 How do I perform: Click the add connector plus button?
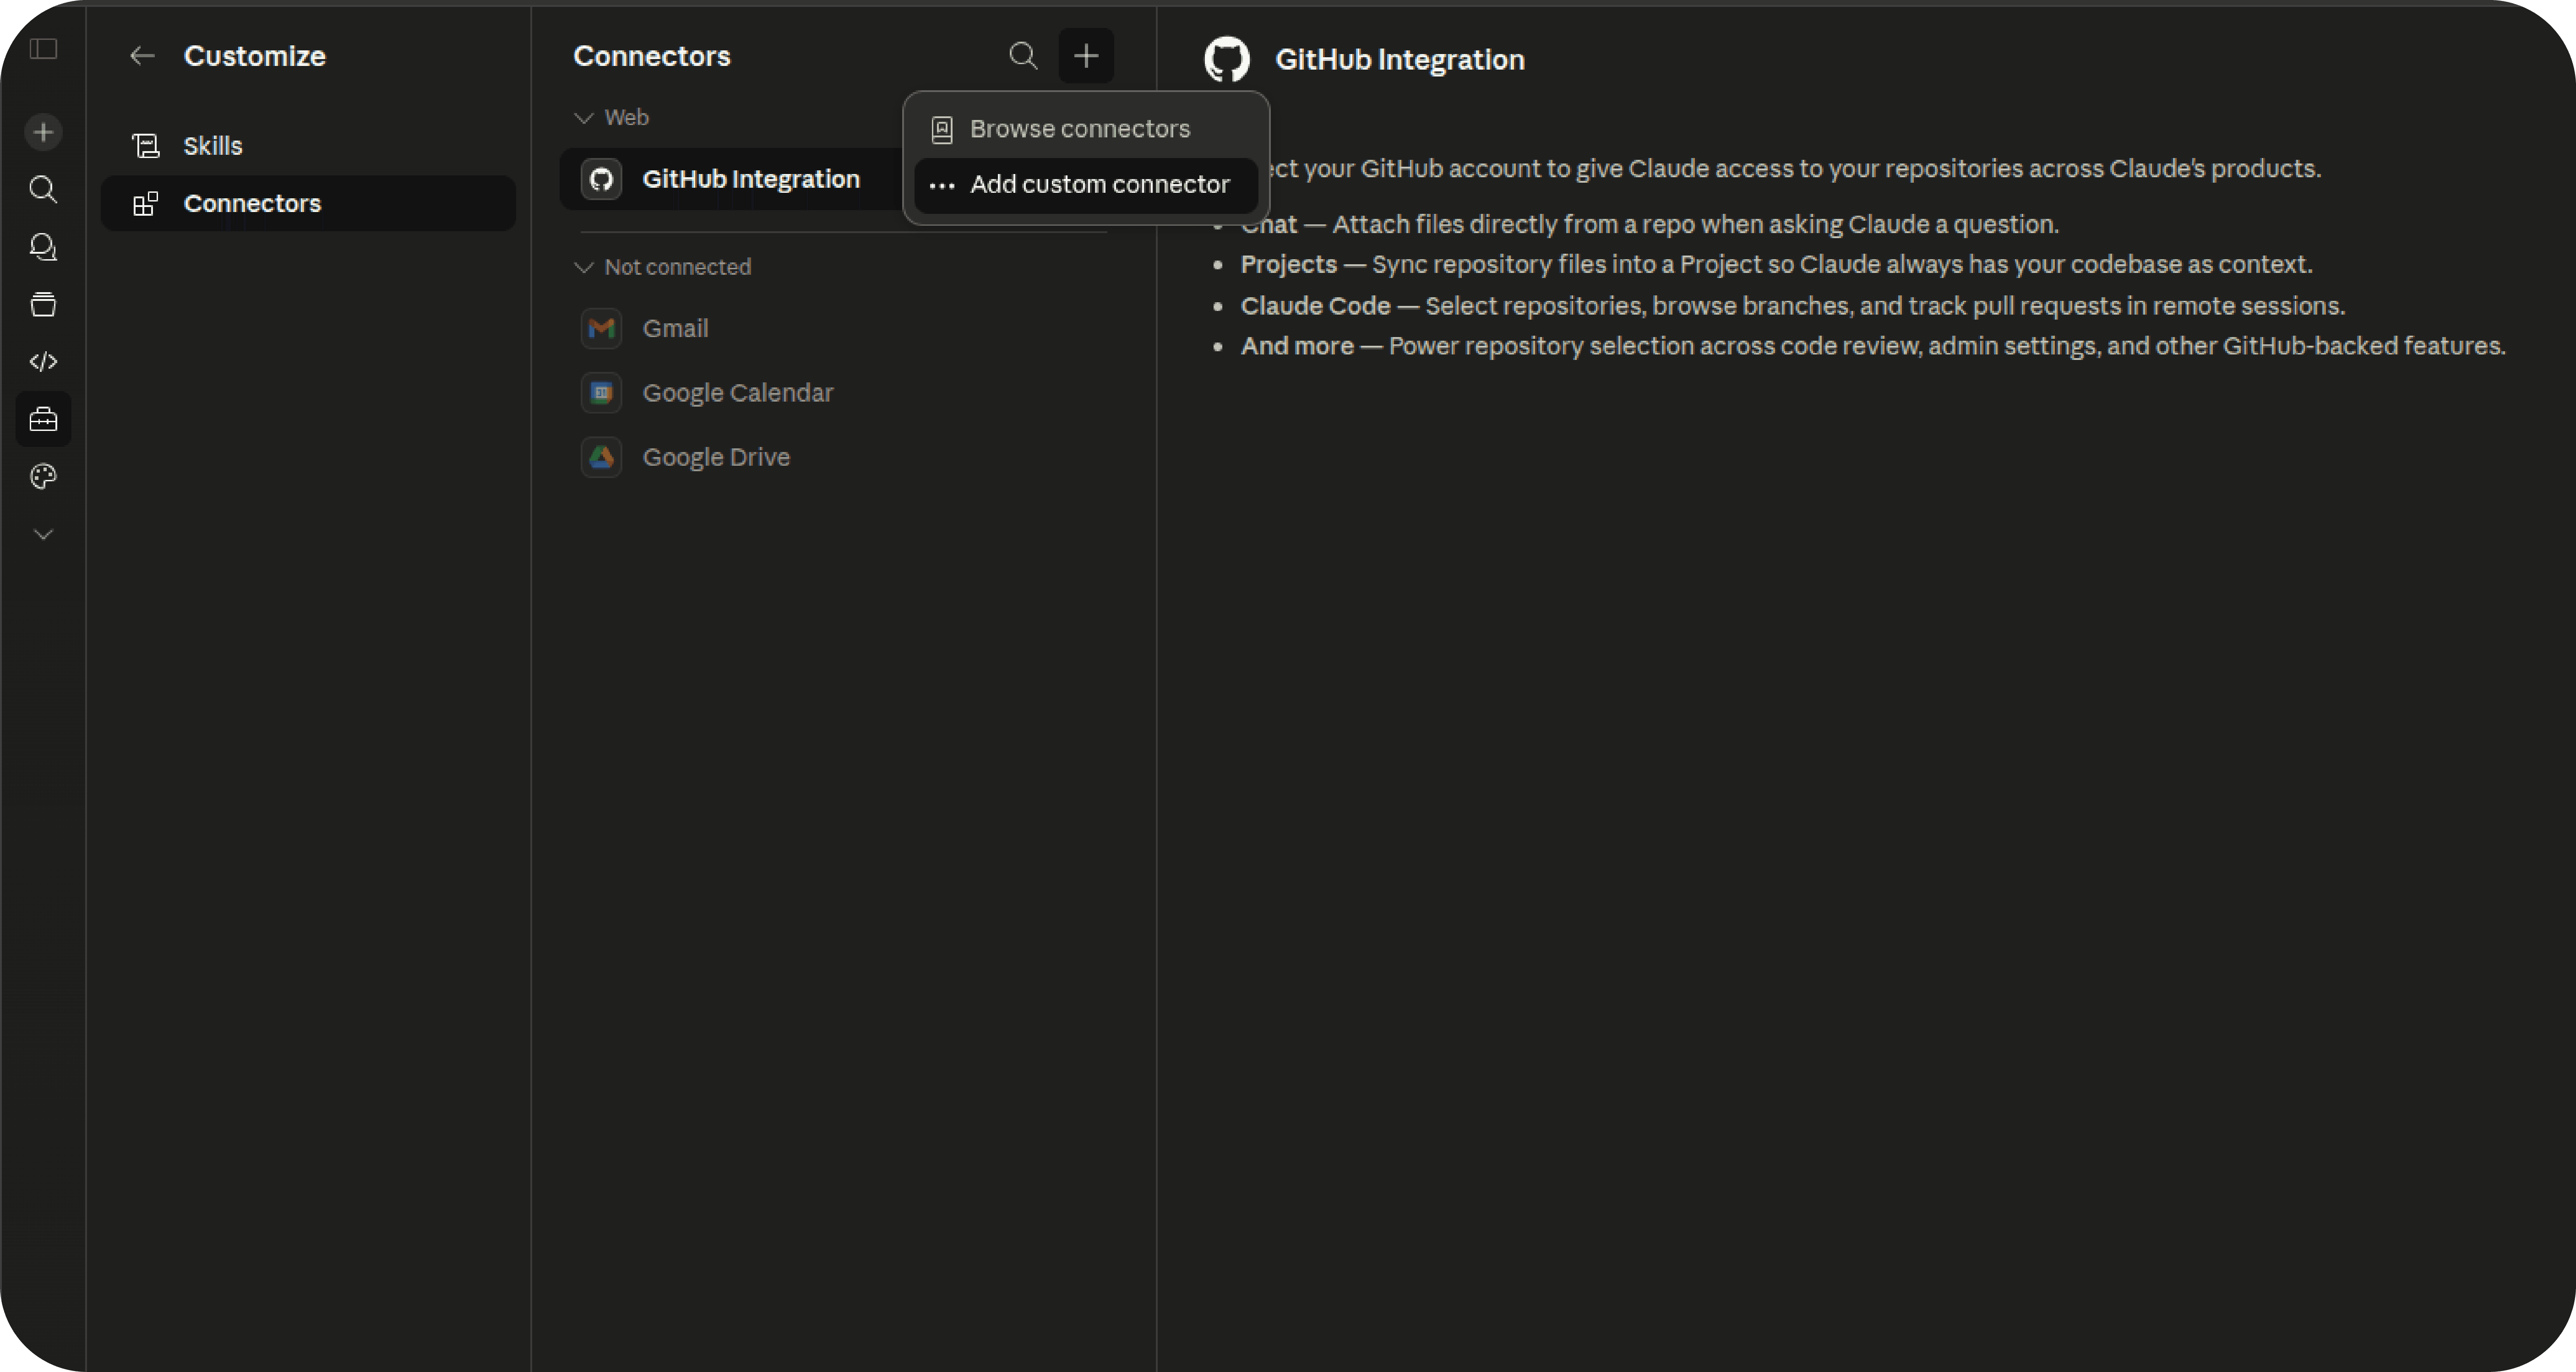tap(1086, 55)
